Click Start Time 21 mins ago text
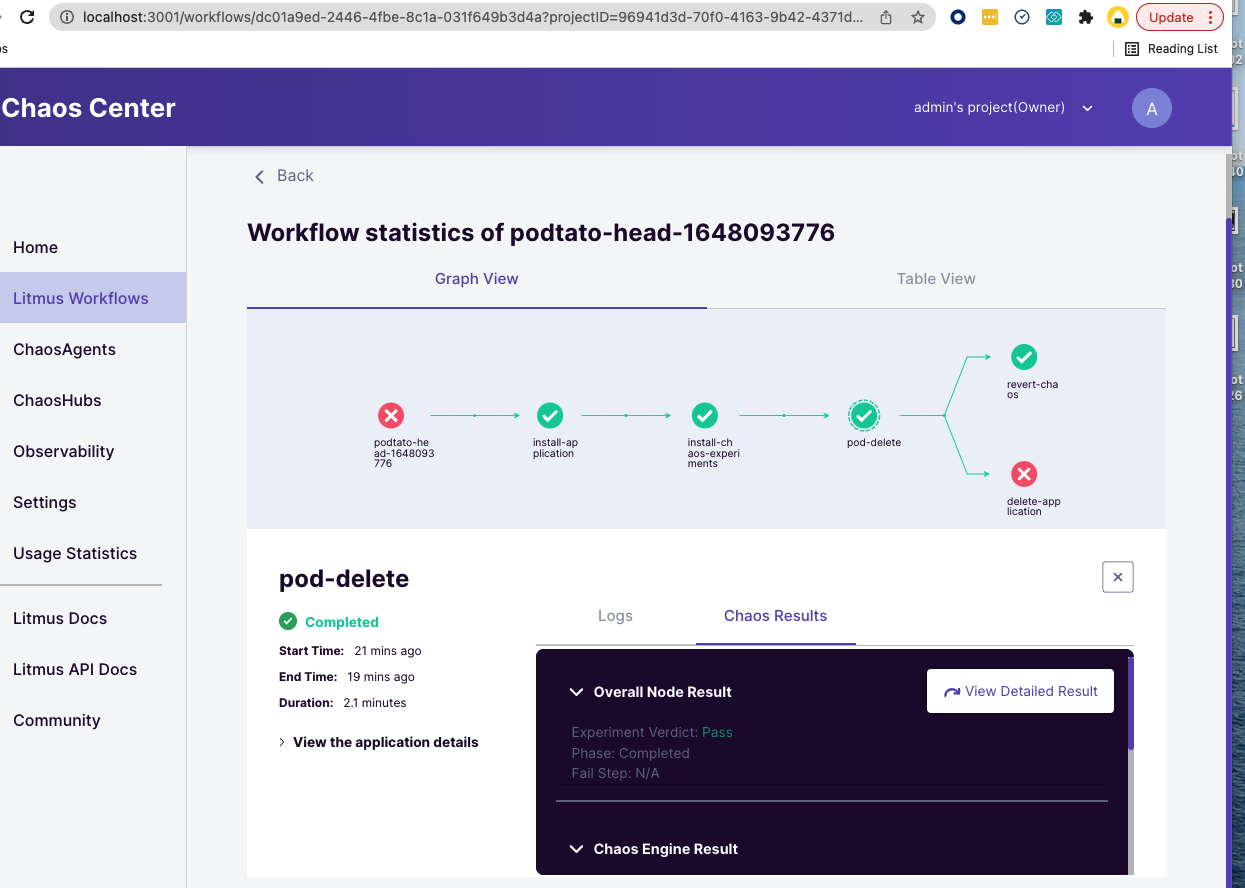1245x888 pixels. pos(350,651)
